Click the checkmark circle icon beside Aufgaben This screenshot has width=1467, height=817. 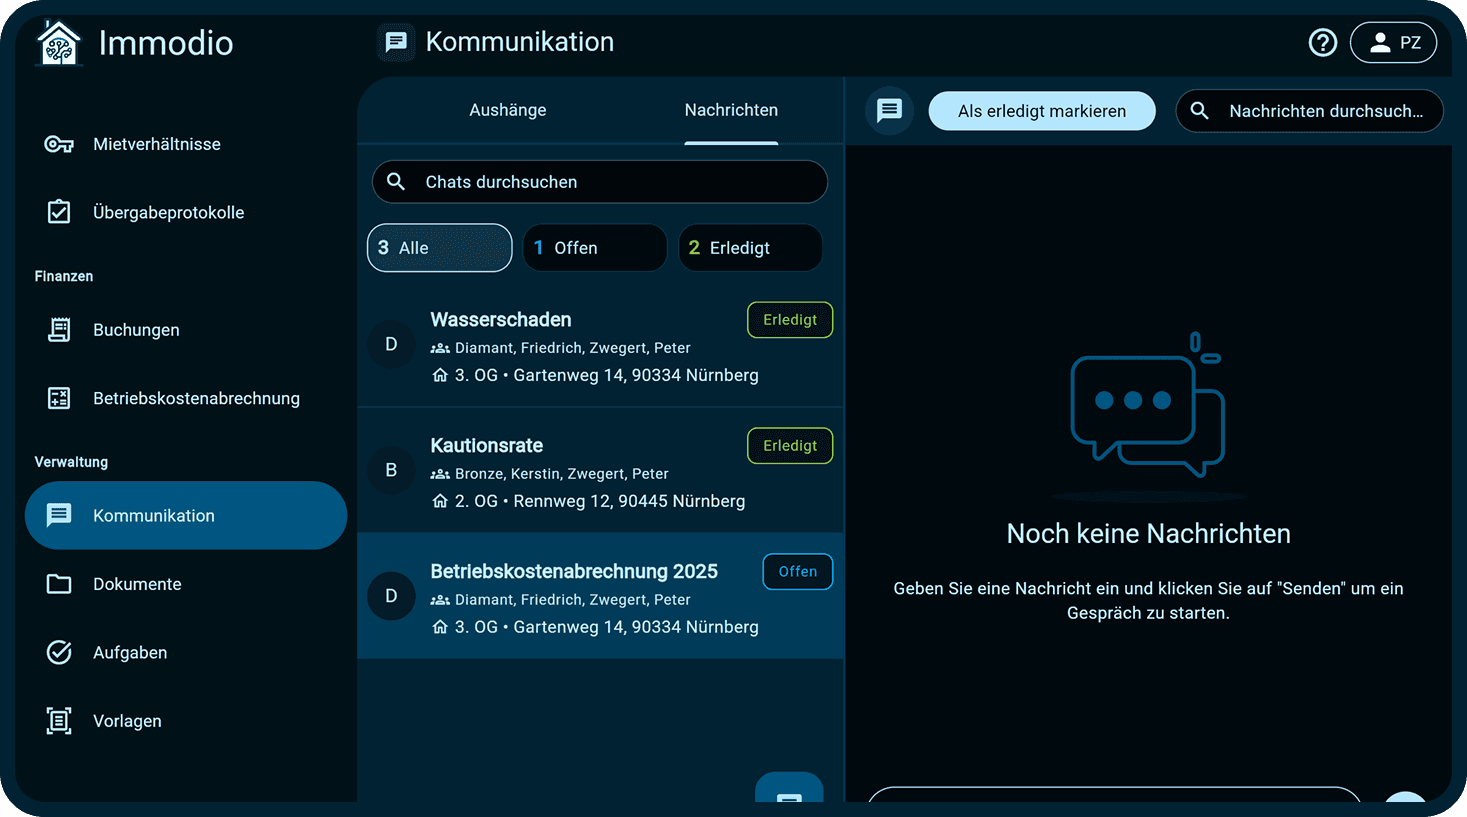click(x=59, y=652)
